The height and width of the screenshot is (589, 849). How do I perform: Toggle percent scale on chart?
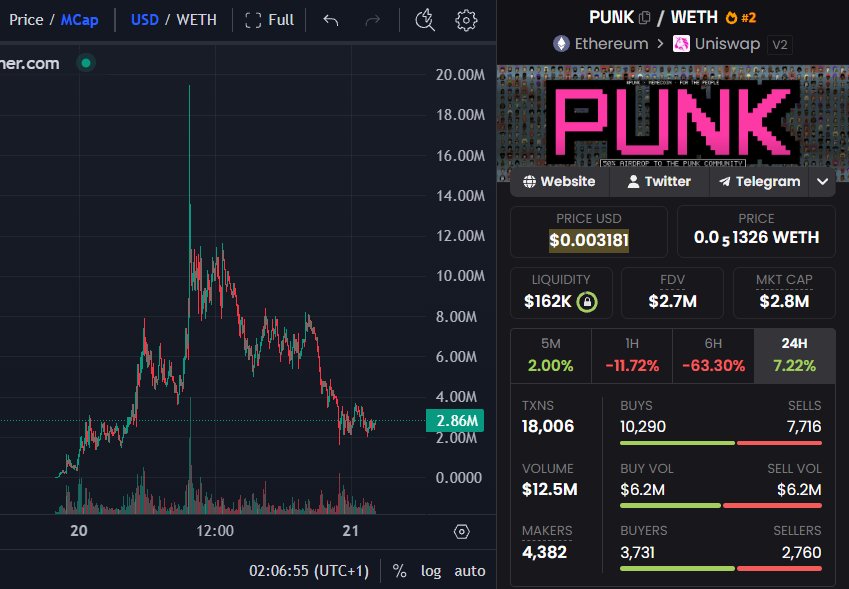pyautogui.click(x=400, y=571)
